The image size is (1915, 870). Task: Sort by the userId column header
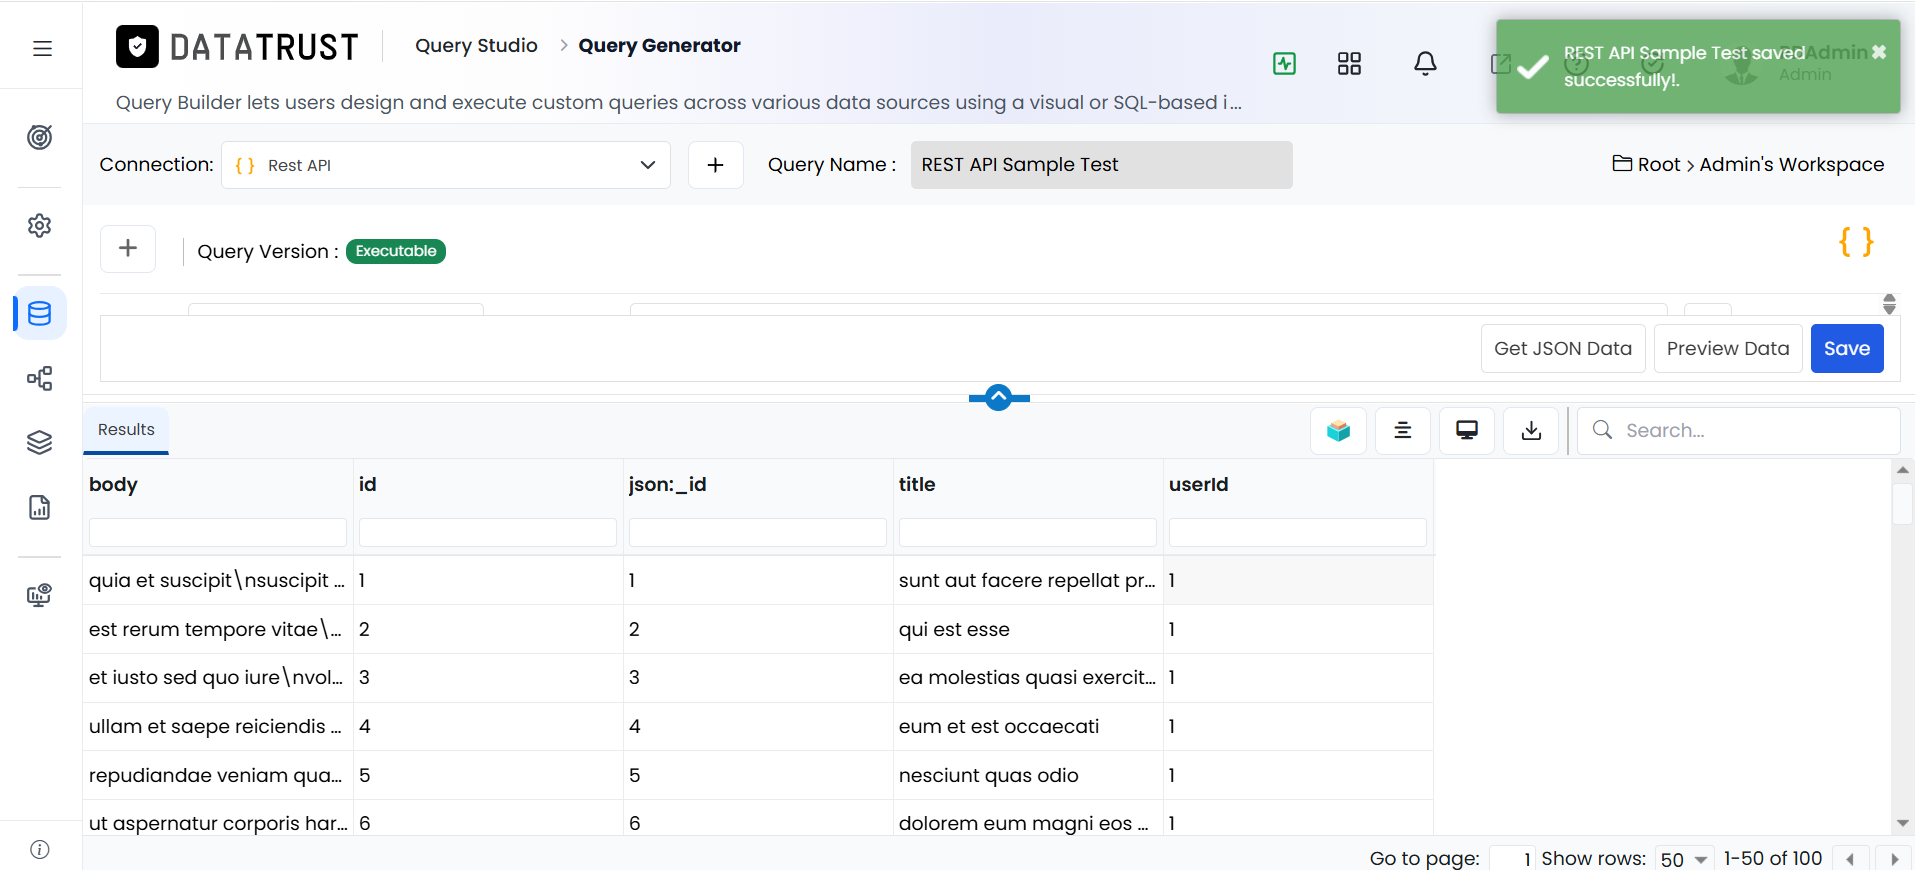point(1199,485)
